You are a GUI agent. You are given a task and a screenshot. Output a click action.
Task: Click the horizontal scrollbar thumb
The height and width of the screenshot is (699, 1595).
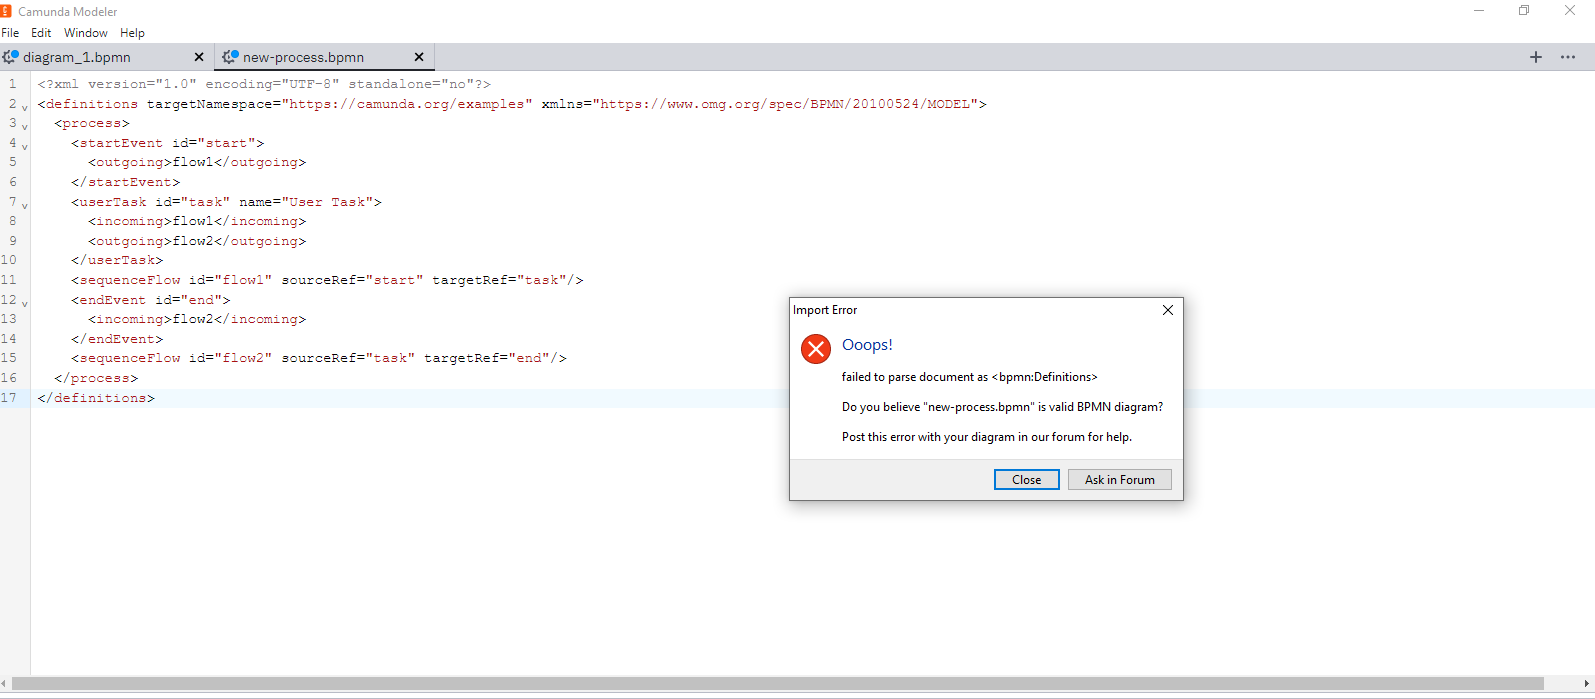pos(778,684)
